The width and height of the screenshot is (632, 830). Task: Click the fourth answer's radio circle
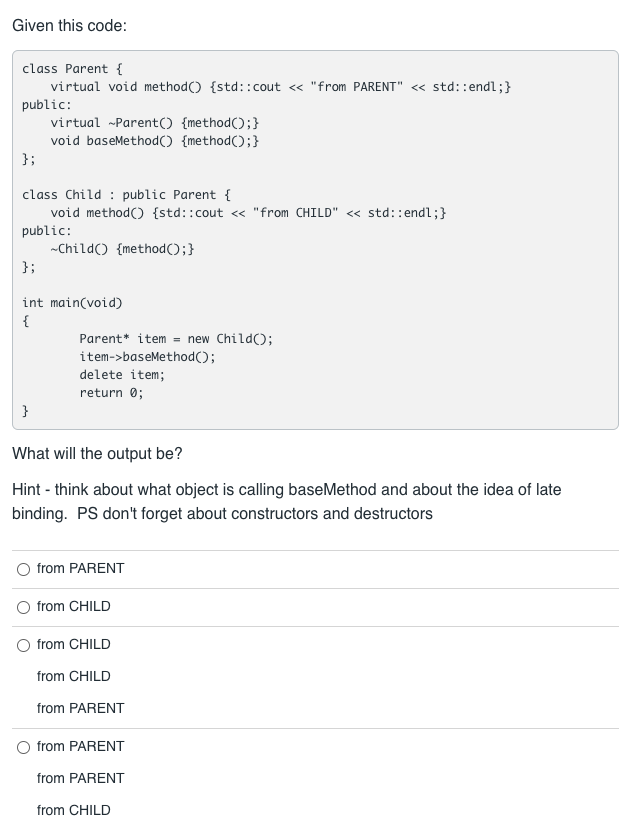click(x=23, y=746)
